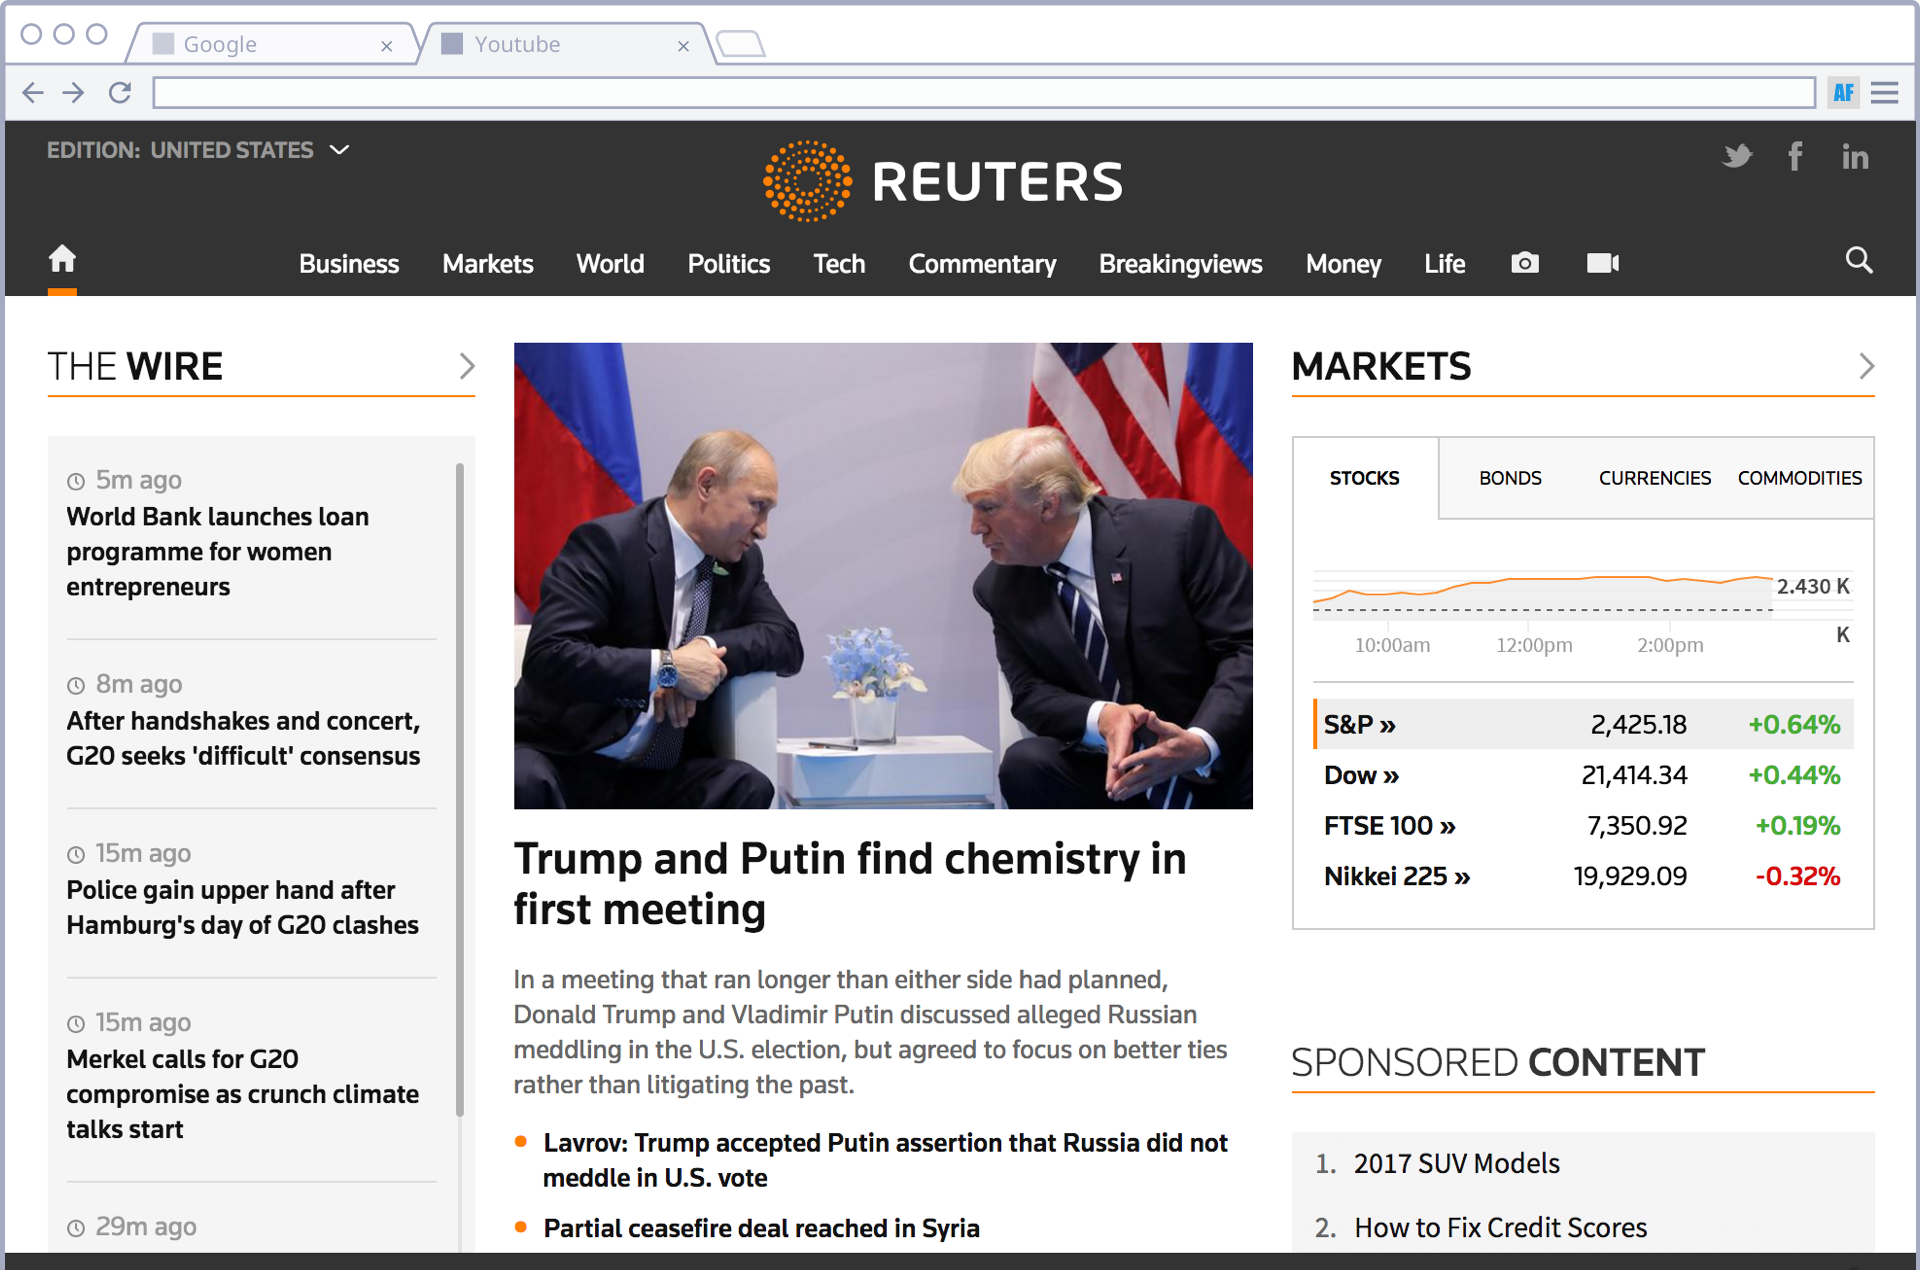Open the browser hamburger menu
This screenshot has width=1920, height=1270.
[x=1884, y=93]
